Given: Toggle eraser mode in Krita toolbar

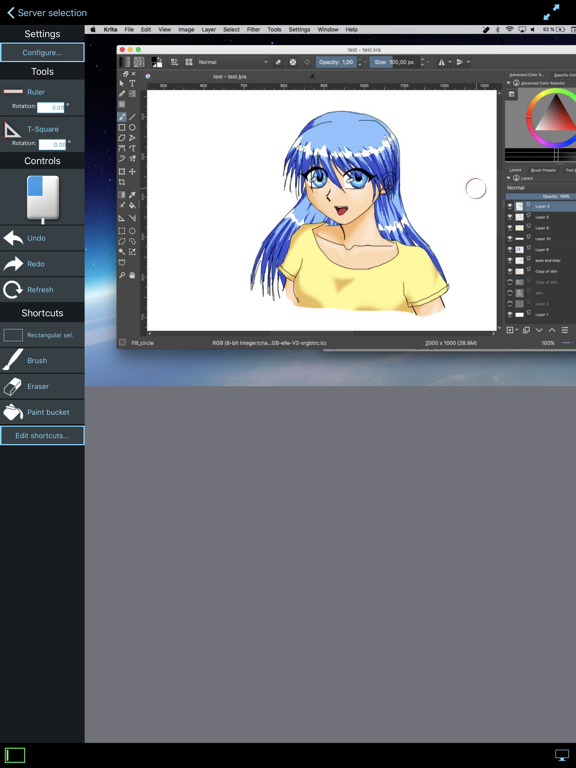Looking at the screenshot, I should 278,62.
